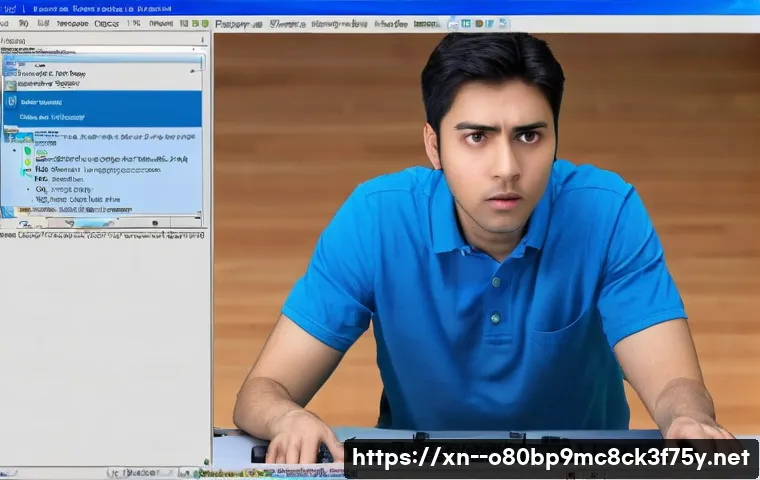Open the first menu in the top toolbar
This screenshot has height=480, width=760.
click(x=10, y=22)
